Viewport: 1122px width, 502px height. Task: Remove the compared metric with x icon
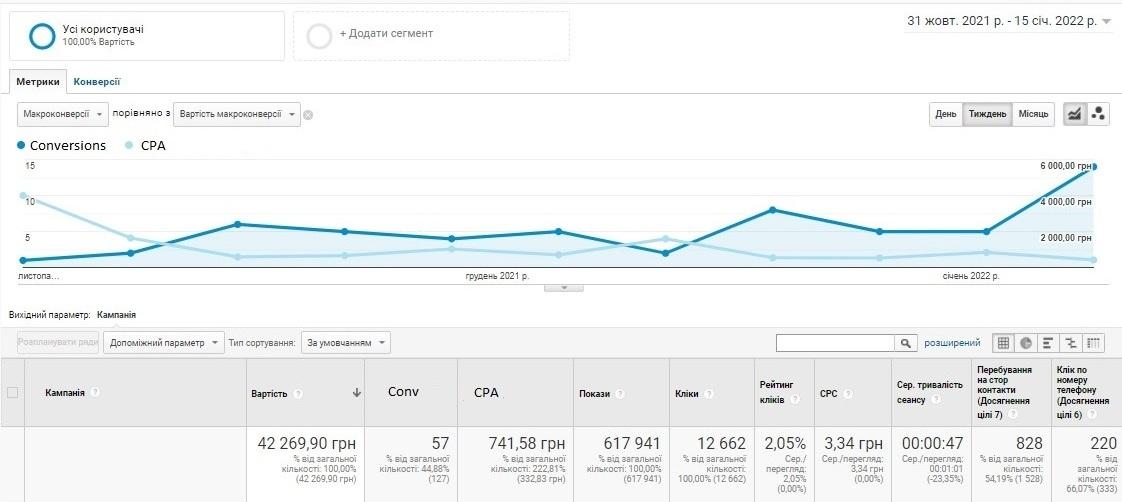[x=308, y=114]
